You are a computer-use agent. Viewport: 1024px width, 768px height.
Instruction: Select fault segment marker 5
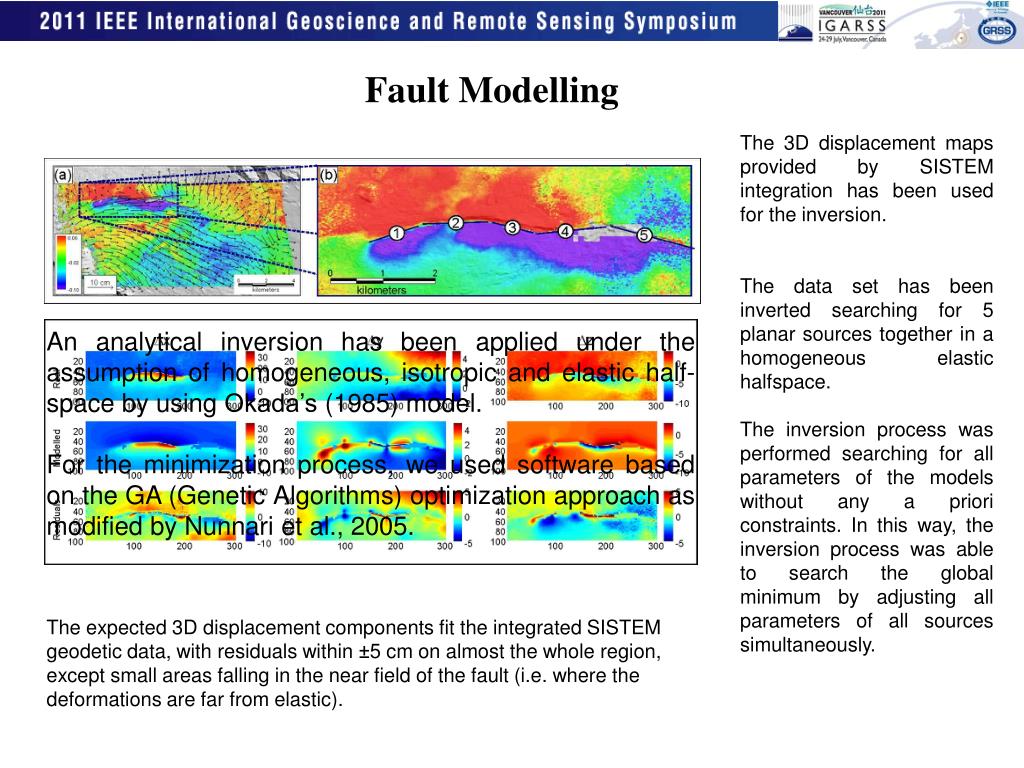coord(644,234)
